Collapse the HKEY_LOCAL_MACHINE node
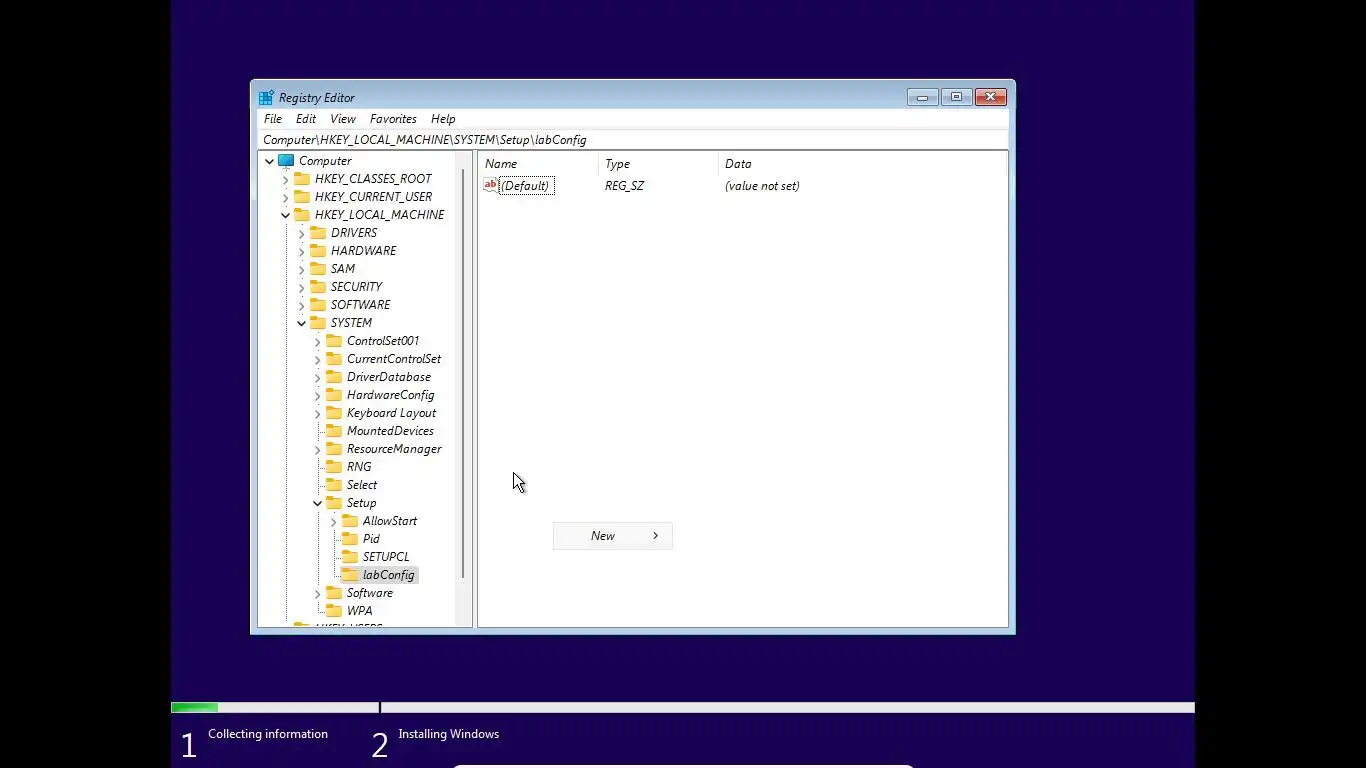 [x=285, y=215]
